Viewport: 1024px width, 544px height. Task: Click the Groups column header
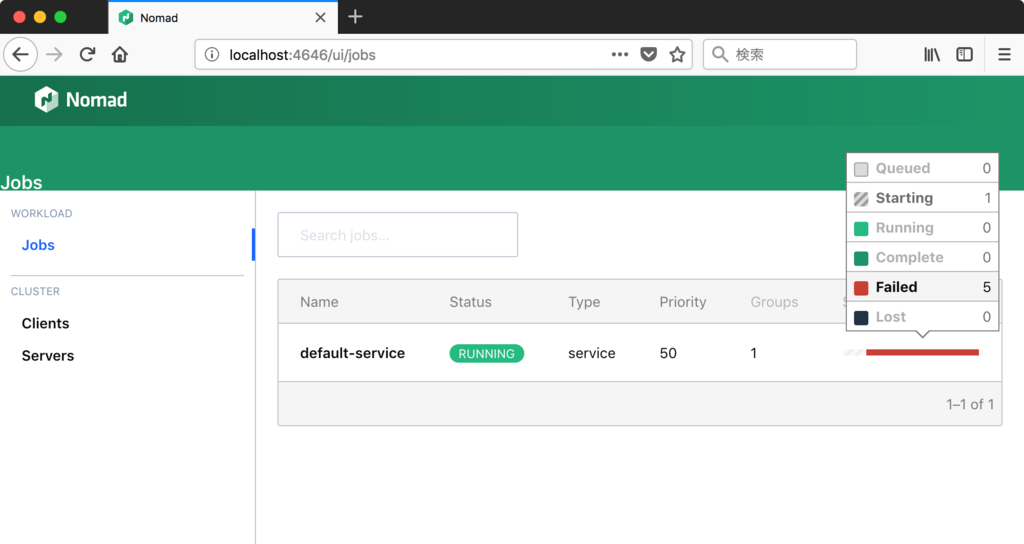(774, 302)
